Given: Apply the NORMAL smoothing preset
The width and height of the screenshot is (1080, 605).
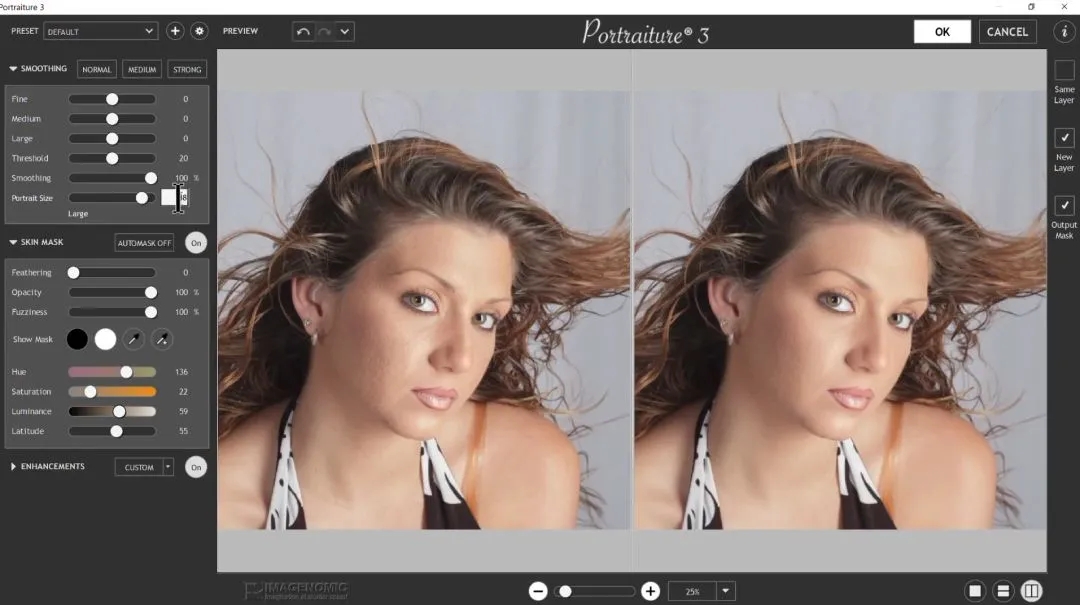Looking at the screenshot, I should (x=96, y=70).
